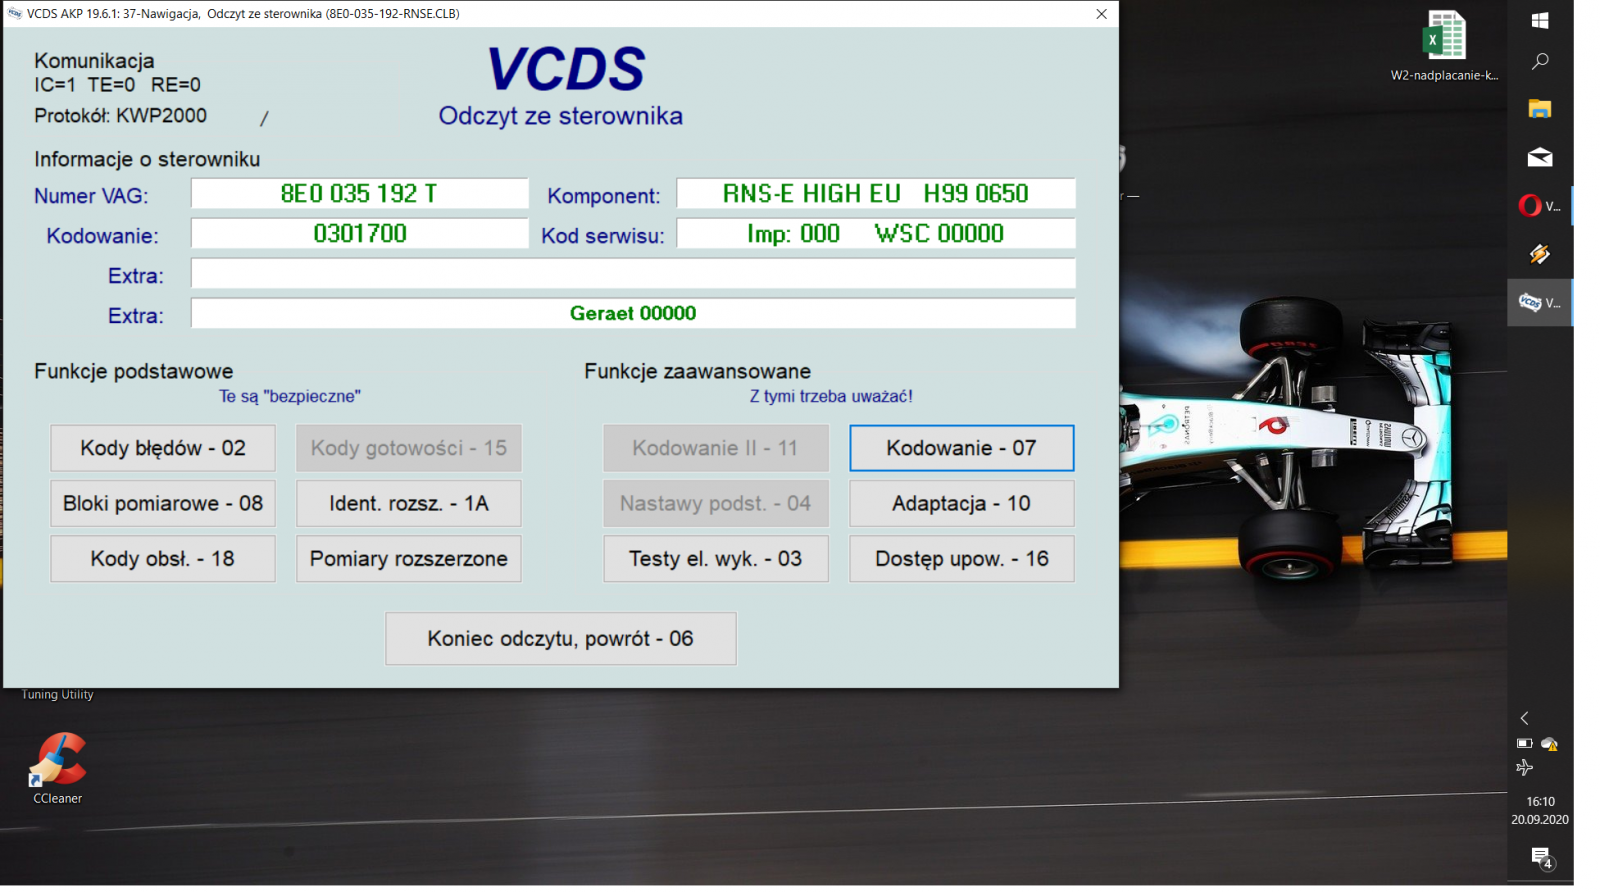This screenshot has width=1600, height=892.
Task: Click the Tuning Utility desktop label
Action: click(x=57, y=694)
